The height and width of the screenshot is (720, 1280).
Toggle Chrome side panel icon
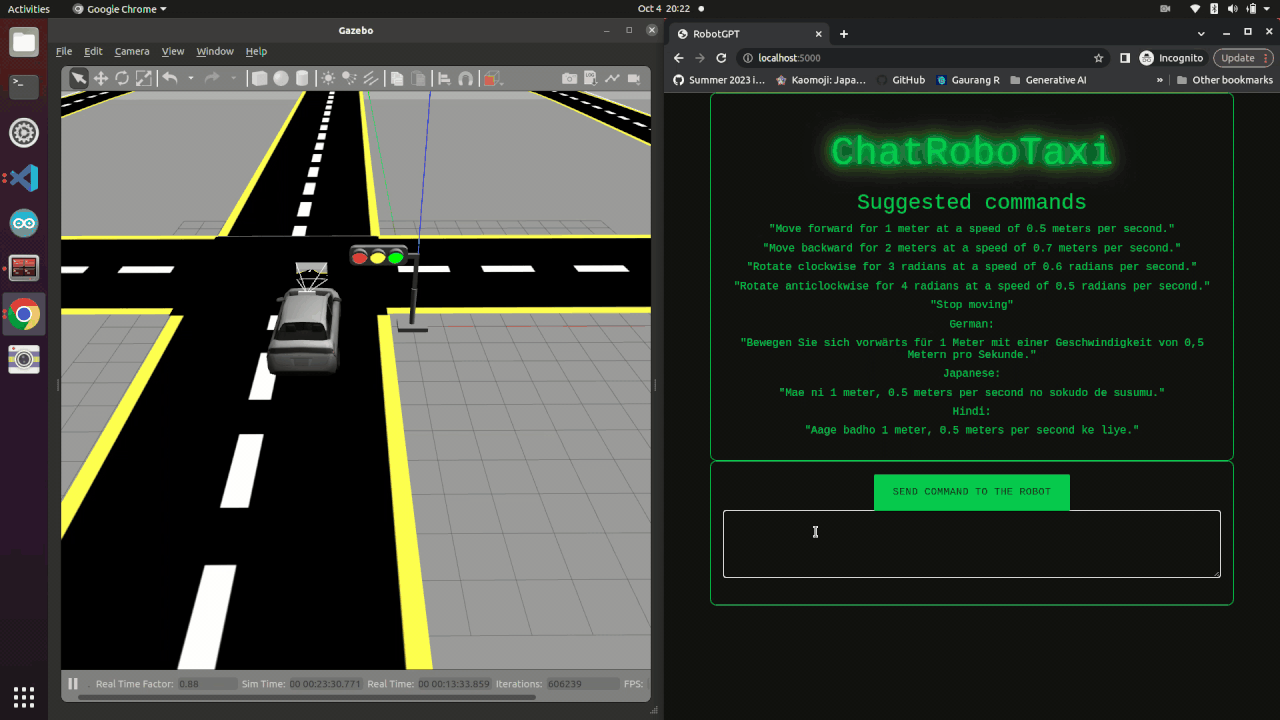tap(1125, 58)
